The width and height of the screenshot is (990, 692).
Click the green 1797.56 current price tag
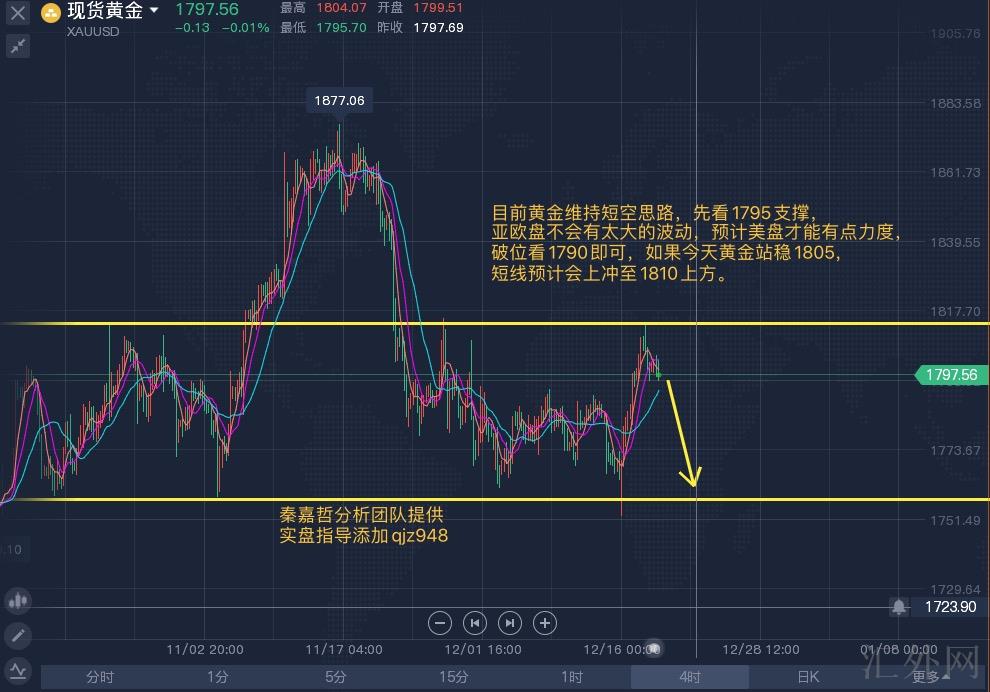(x=951, y=375)
